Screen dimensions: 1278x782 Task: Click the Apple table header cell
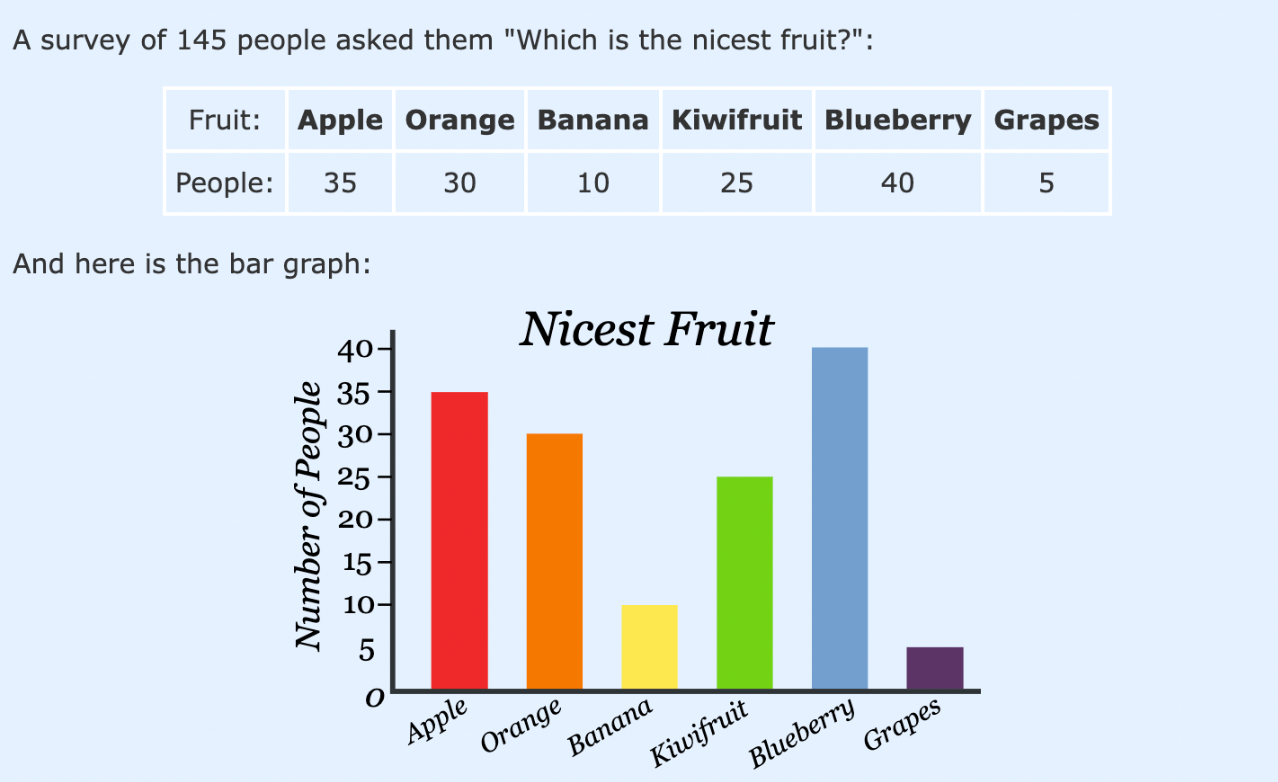[x=340, y=120]
